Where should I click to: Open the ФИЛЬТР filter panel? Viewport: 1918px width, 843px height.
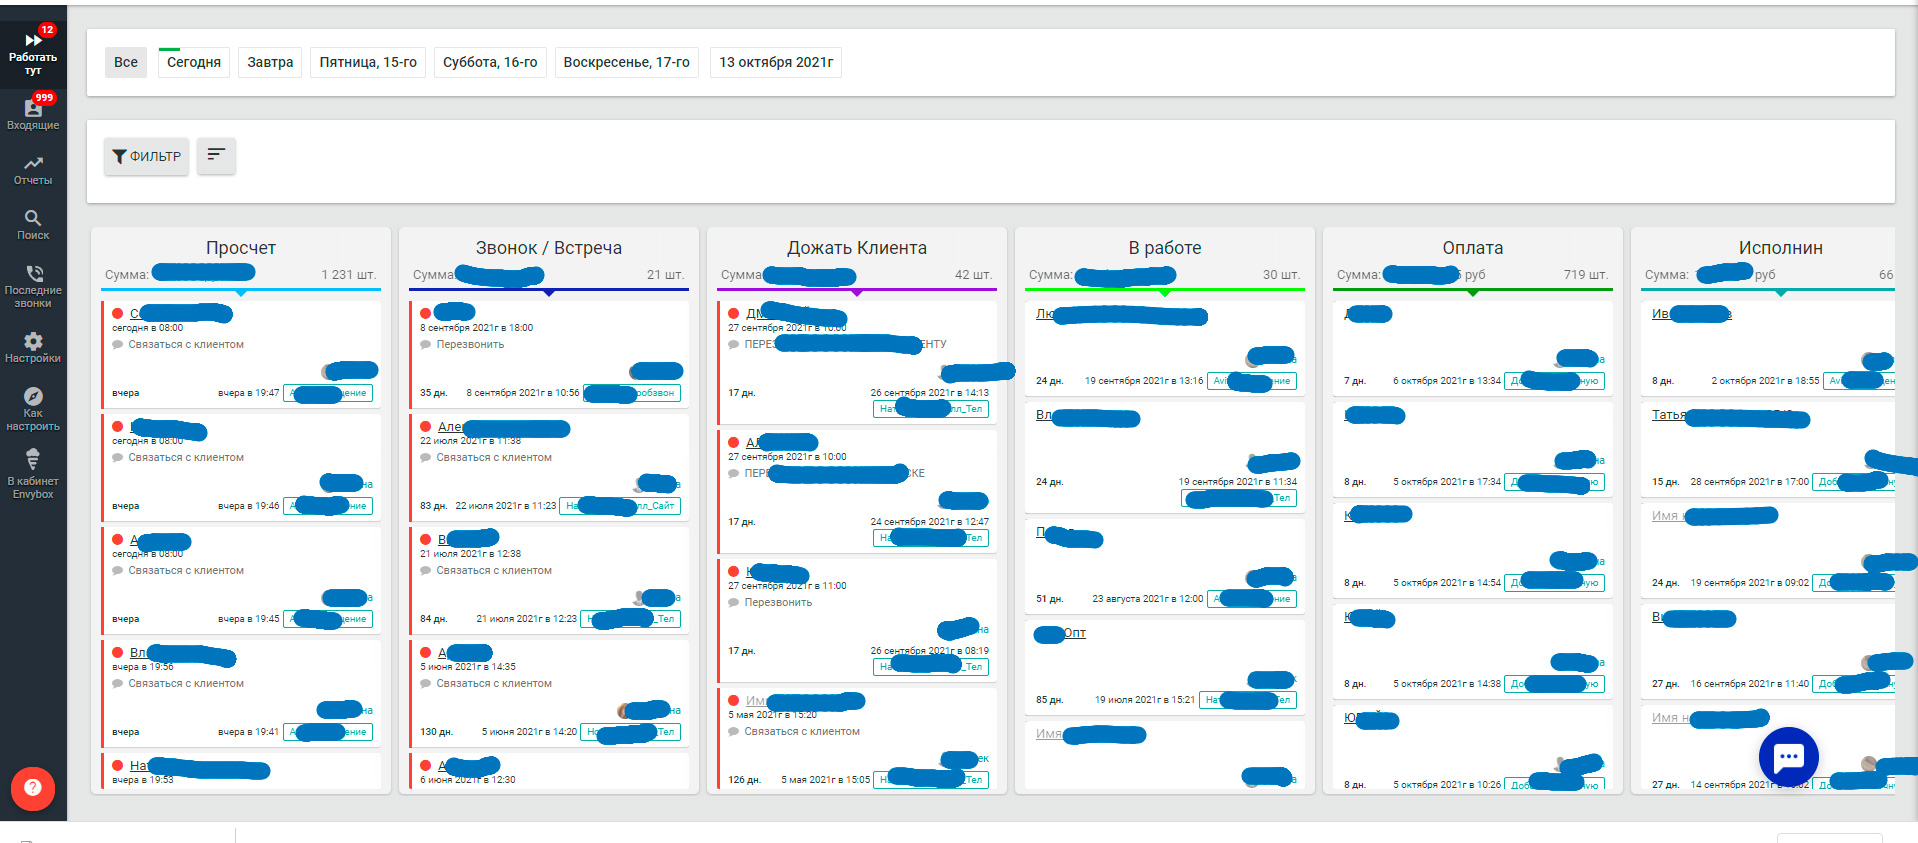146,156
